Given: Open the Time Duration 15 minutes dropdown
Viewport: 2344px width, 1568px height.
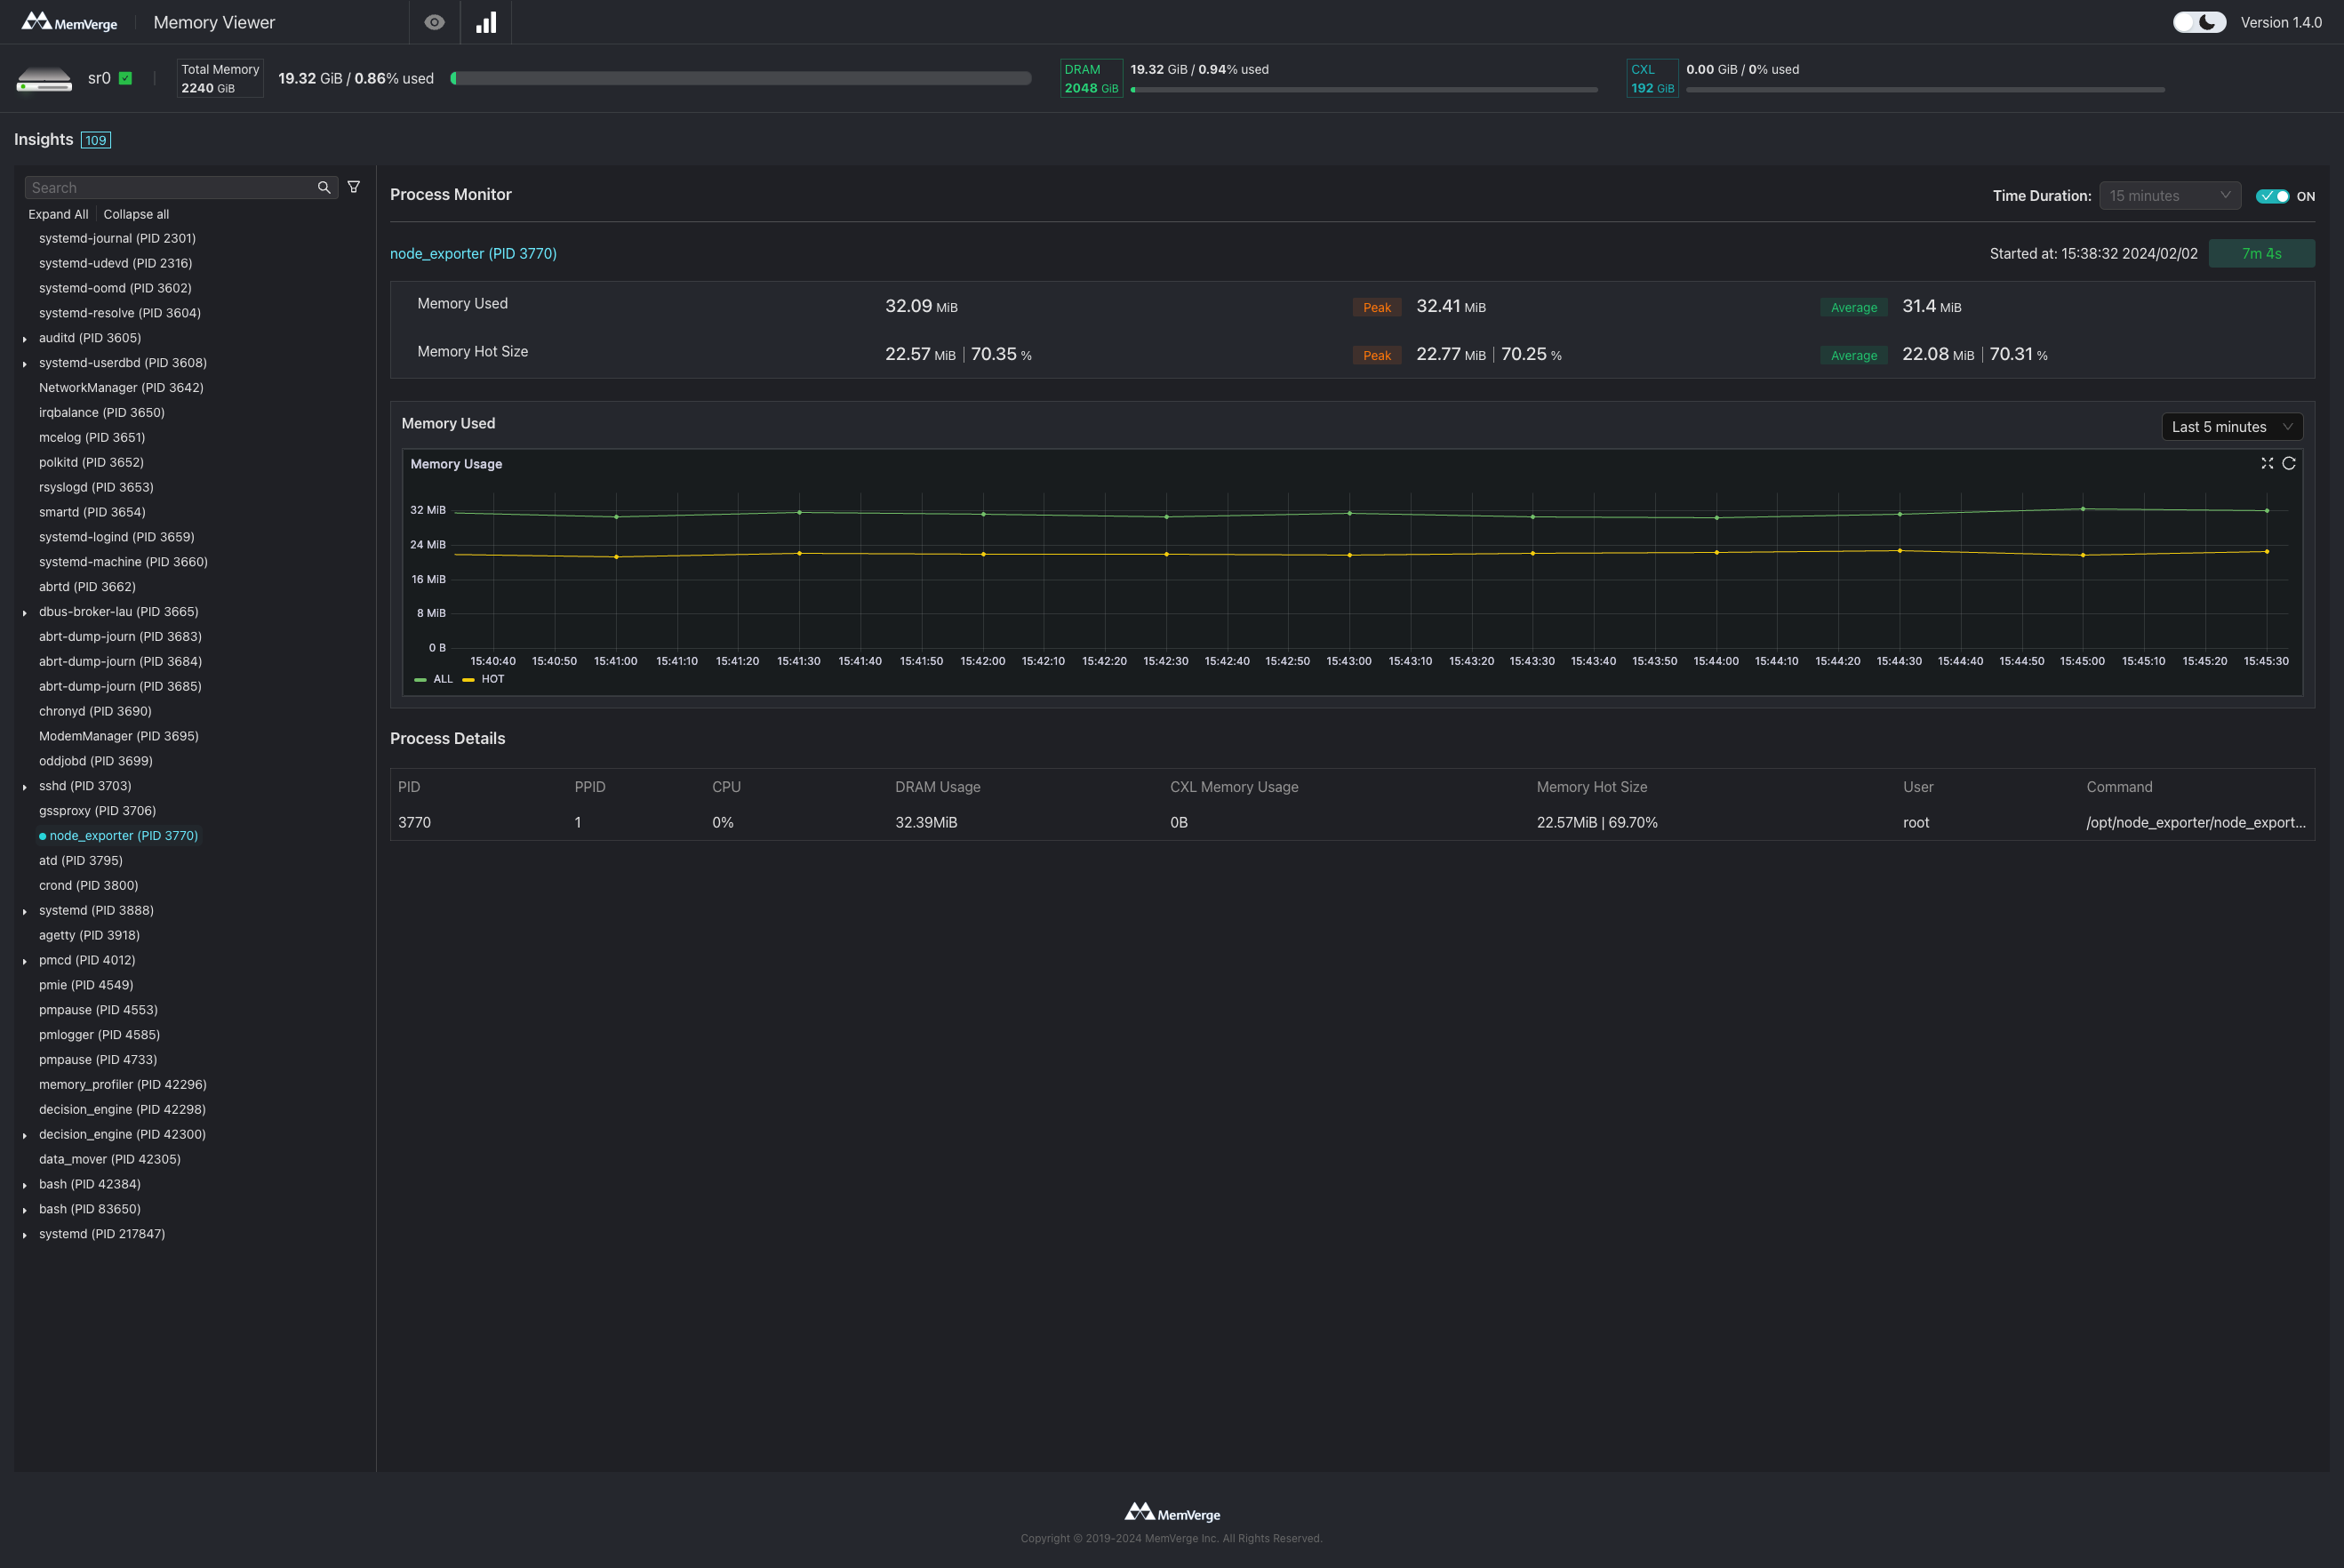Looking at the screenshot, I should click(2170, 196).
